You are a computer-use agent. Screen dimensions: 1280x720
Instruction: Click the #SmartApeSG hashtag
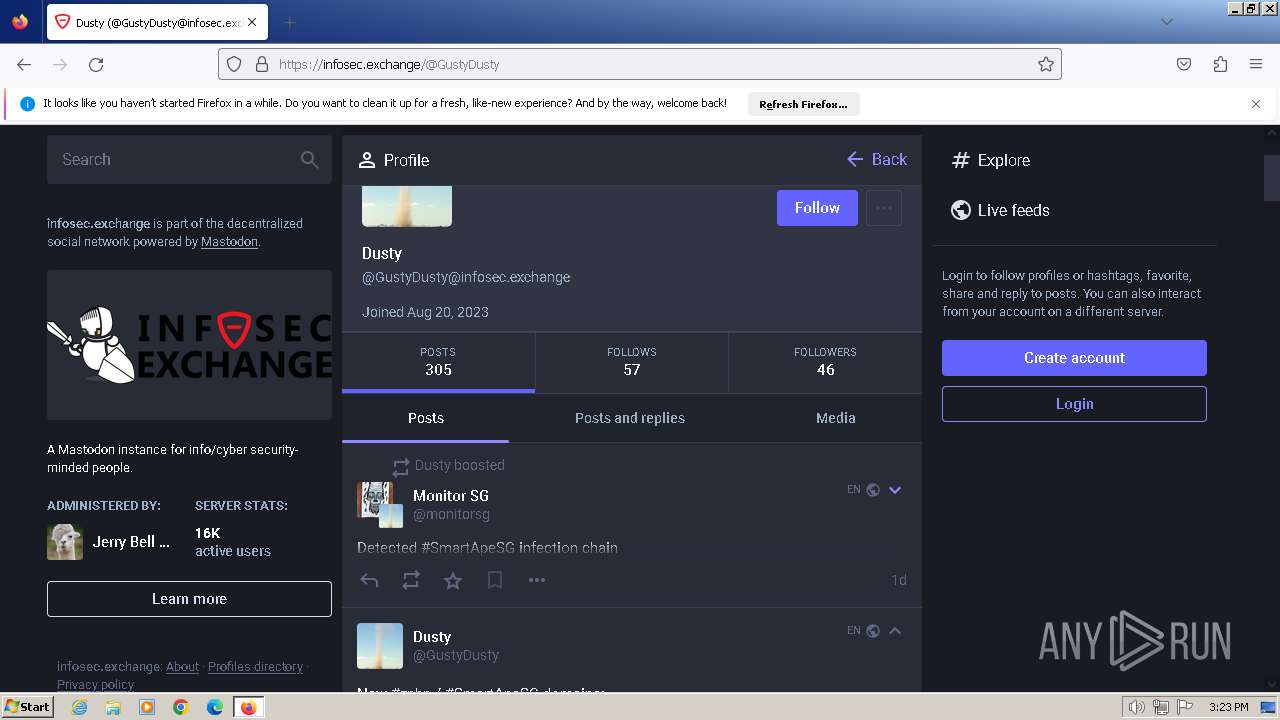tap(466, 548)
